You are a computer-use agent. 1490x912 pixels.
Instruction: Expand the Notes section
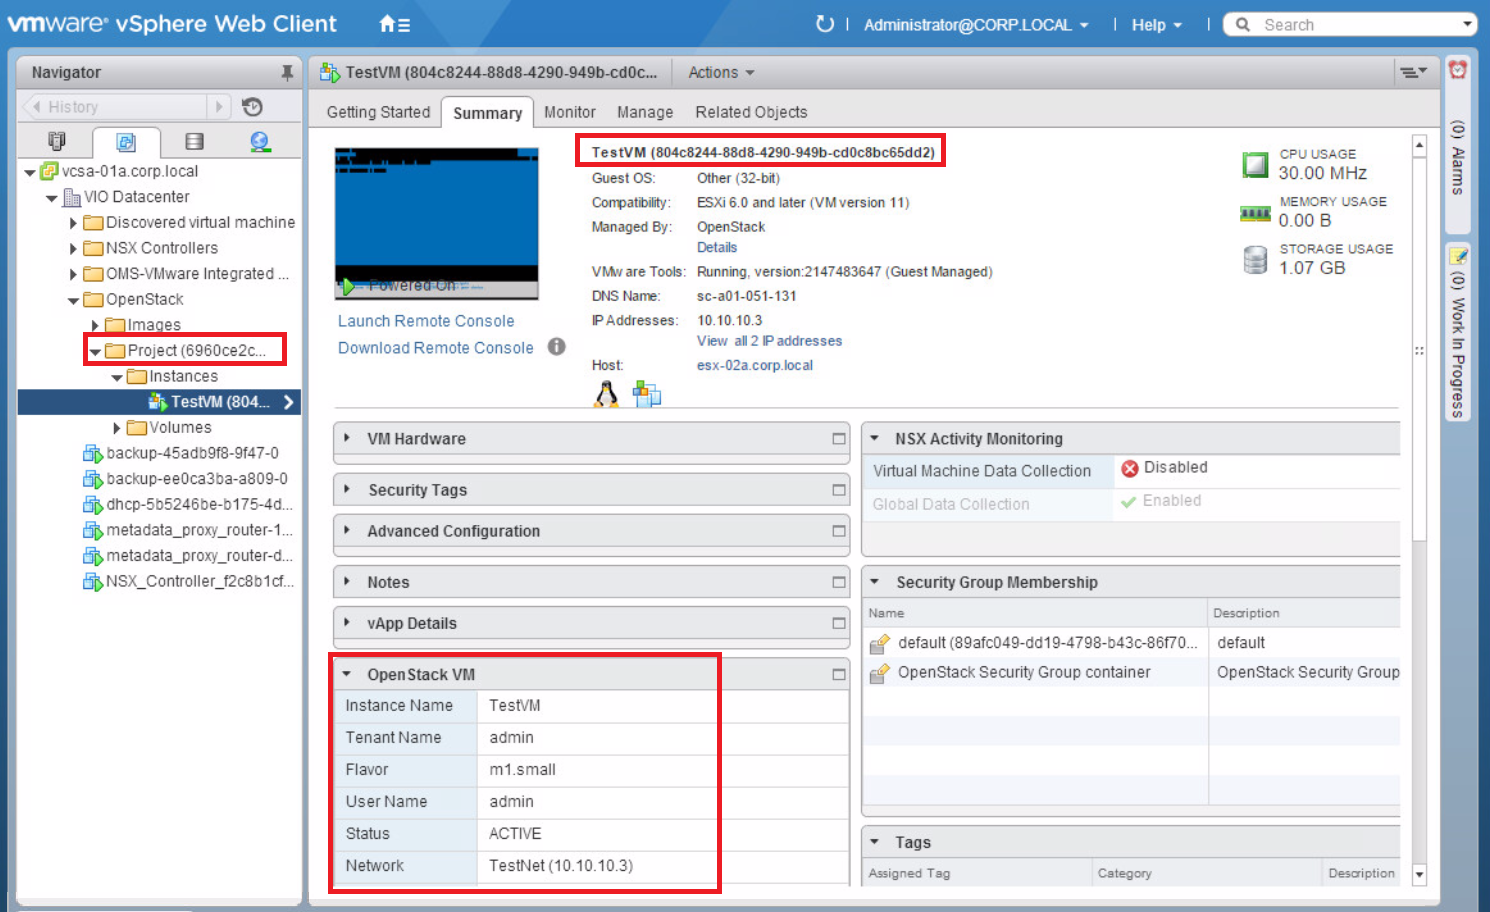point(347,581)
